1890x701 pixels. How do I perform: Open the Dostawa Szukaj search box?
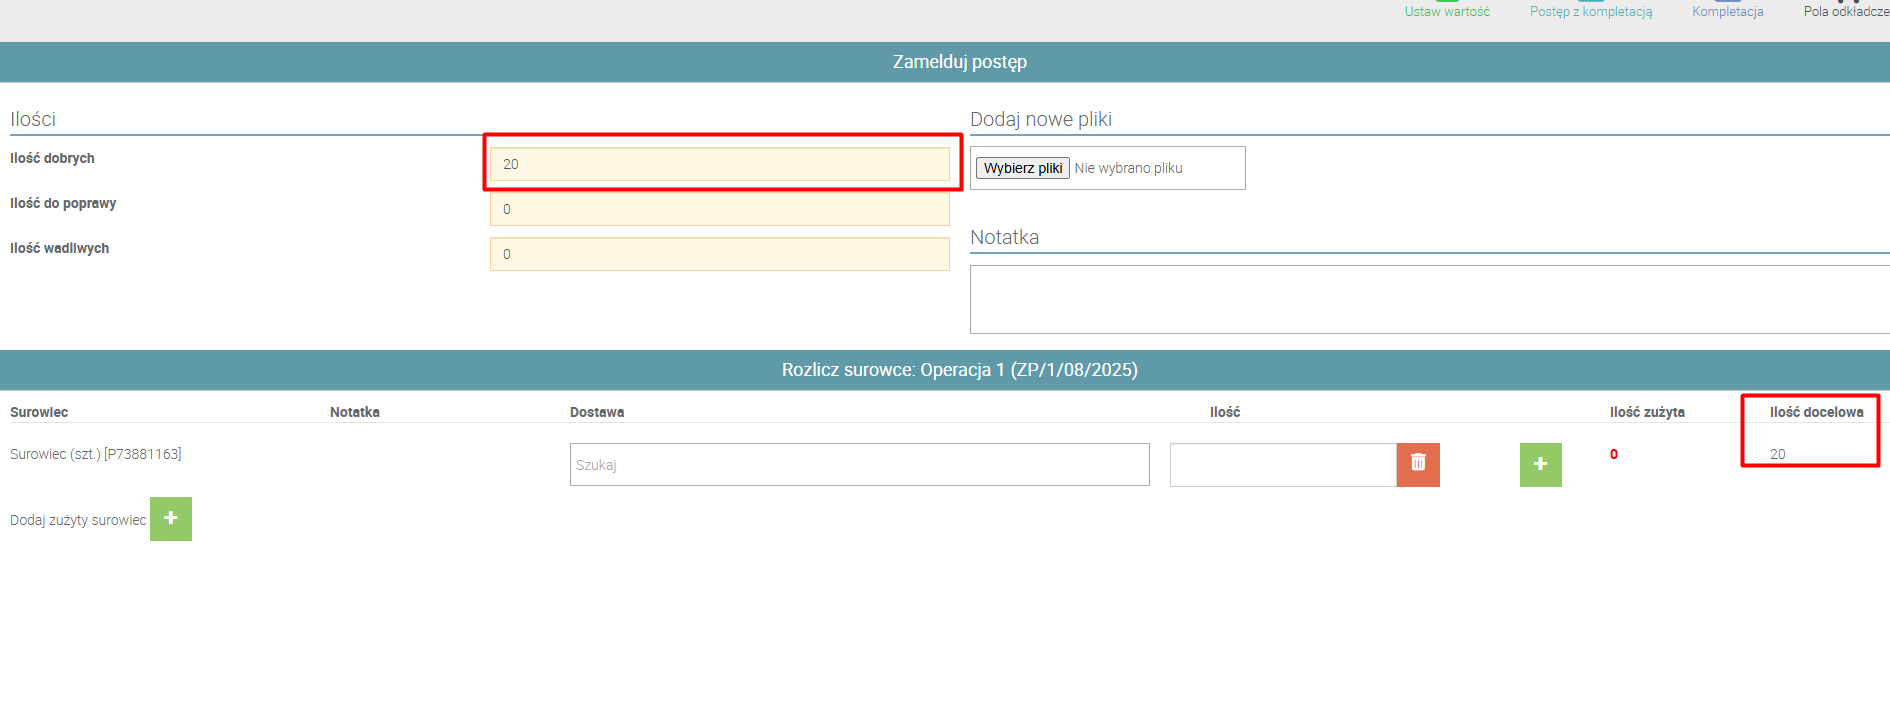tap(859, 465)
